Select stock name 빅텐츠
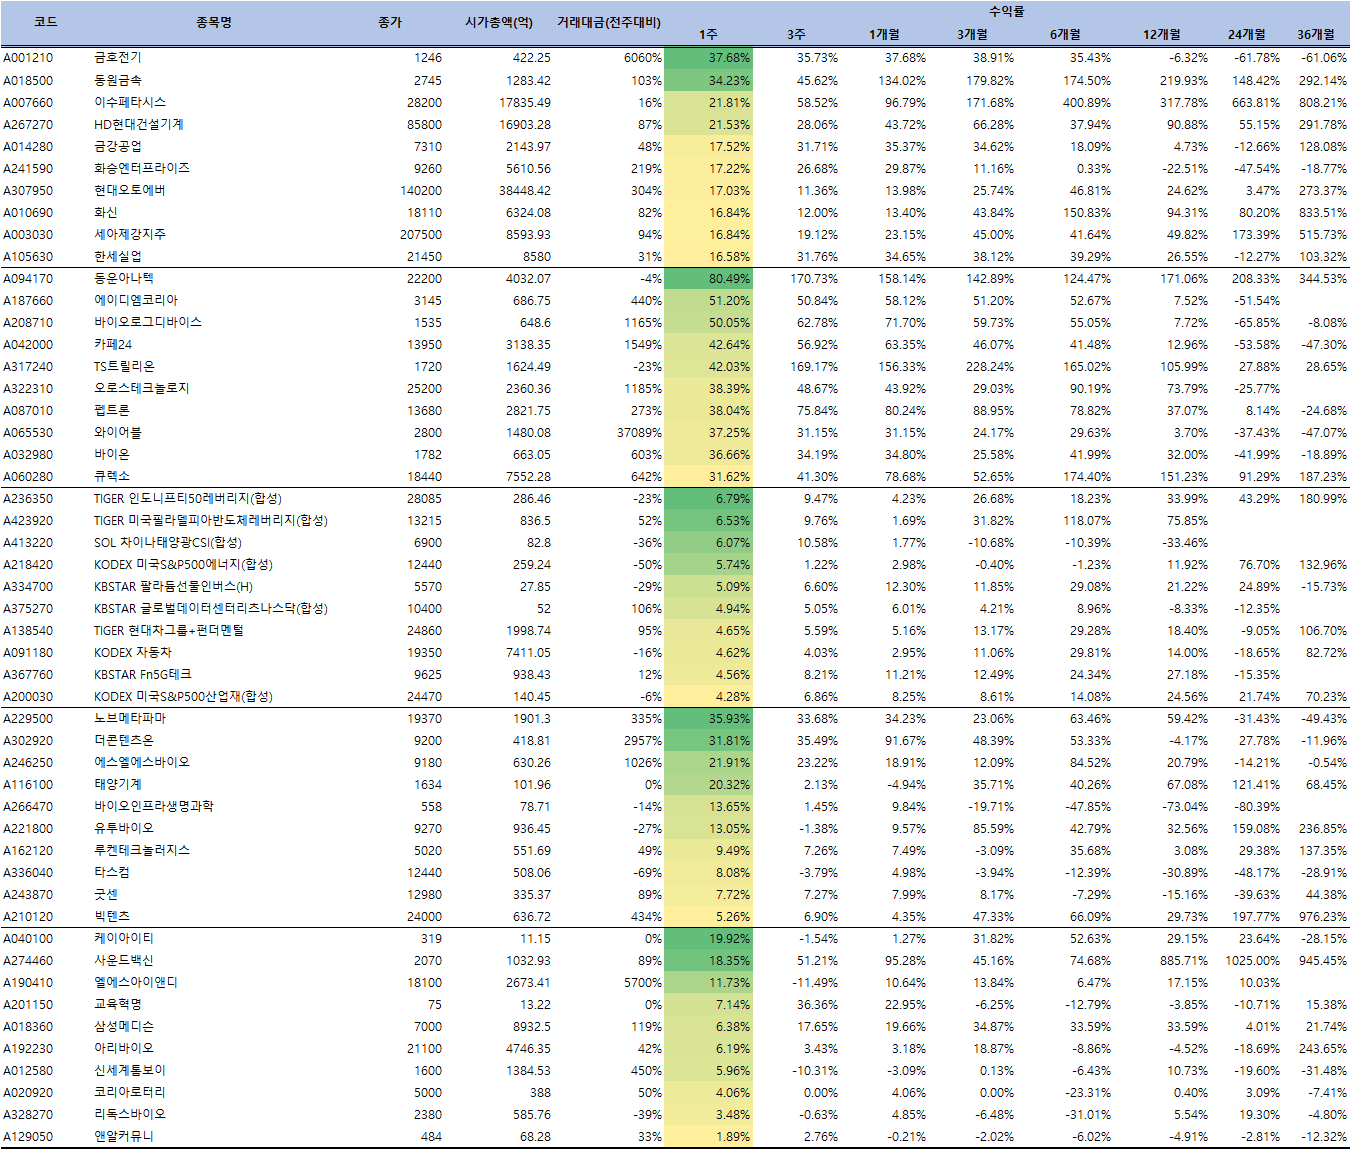Image resolution: width=1350 pixels, height=1149 pixels. tap(112, 916)
